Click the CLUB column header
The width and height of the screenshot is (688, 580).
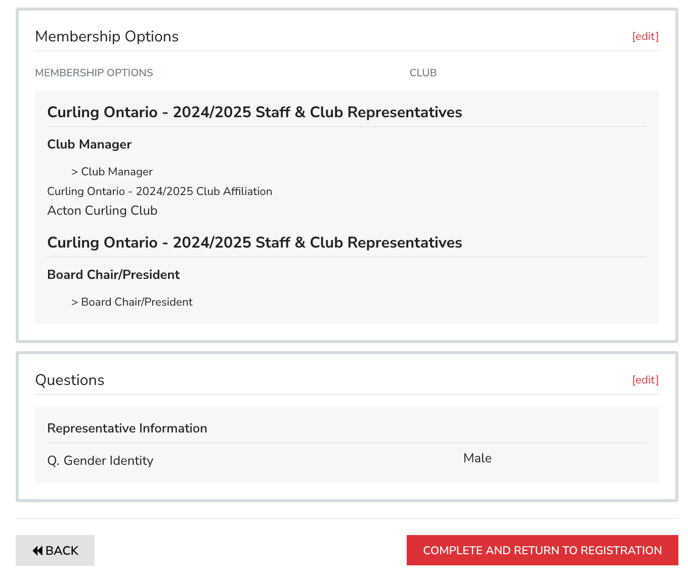422,73
